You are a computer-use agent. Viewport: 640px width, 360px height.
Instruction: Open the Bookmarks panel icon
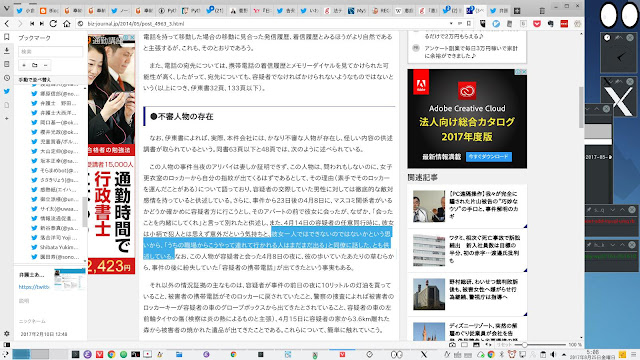pos(7,37)
